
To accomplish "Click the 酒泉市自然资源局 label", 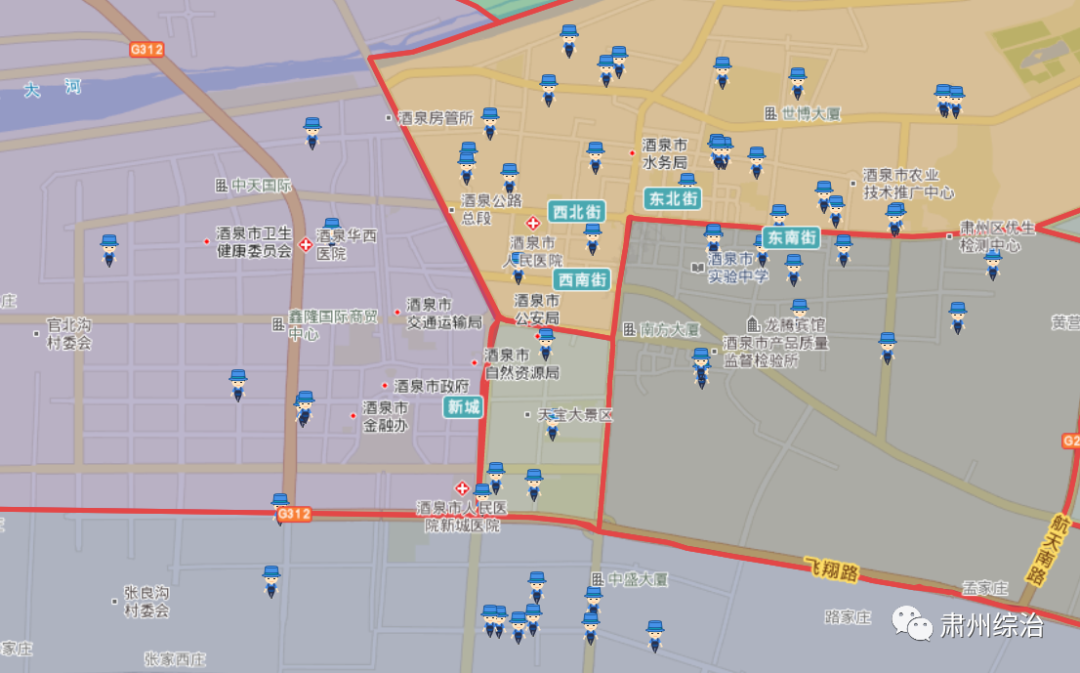I will click(x=521, y=364).
